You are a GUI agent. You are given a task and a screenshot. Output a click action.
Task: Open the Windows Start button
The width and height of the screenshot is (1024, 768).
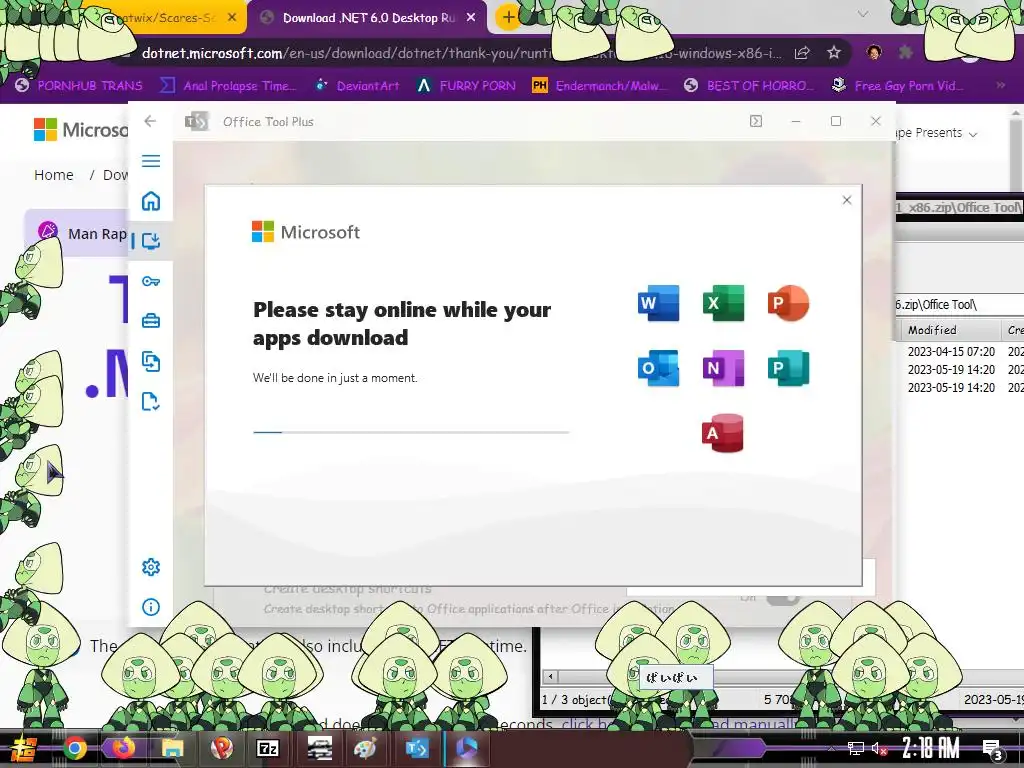pos(25,748)
